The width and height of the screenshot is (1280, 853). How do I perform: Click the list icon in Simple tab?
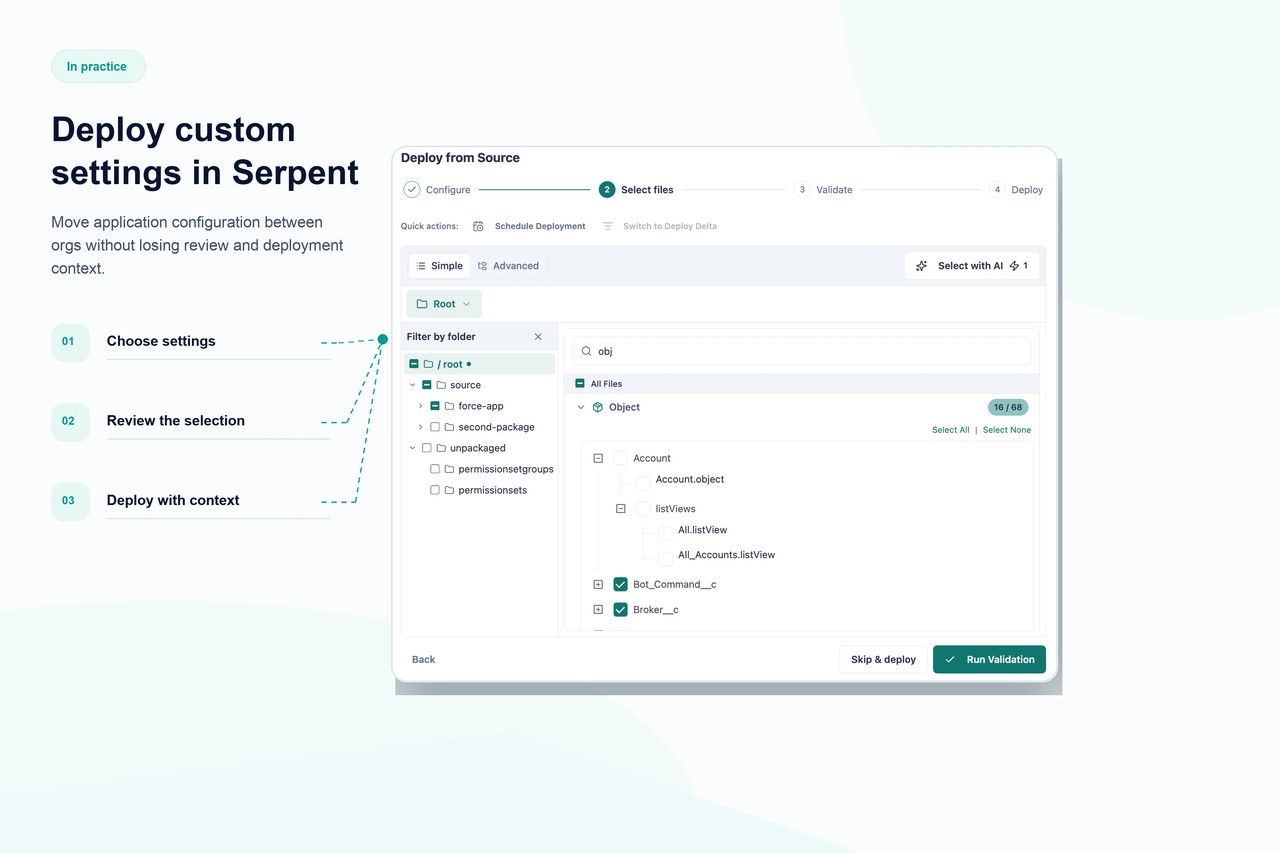tap(421, 266)
